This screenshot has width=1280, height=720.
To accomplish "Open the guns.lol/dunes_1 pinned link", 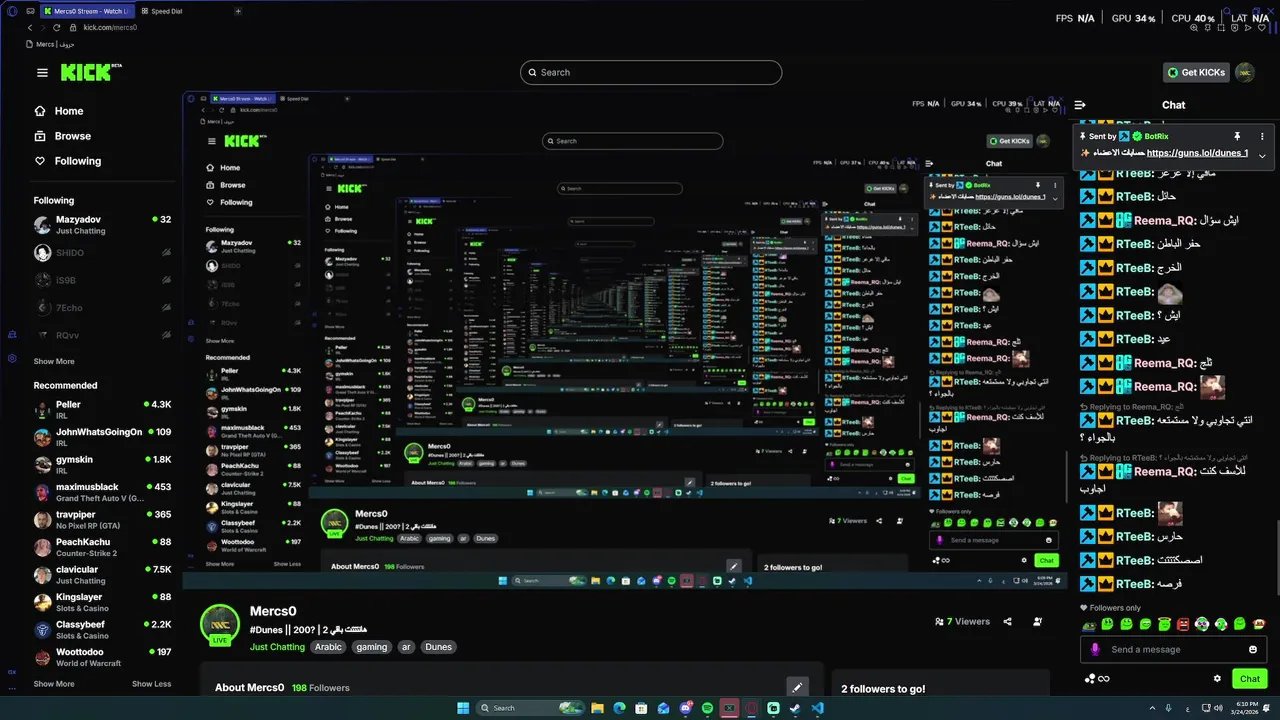I will point(1197,153).
